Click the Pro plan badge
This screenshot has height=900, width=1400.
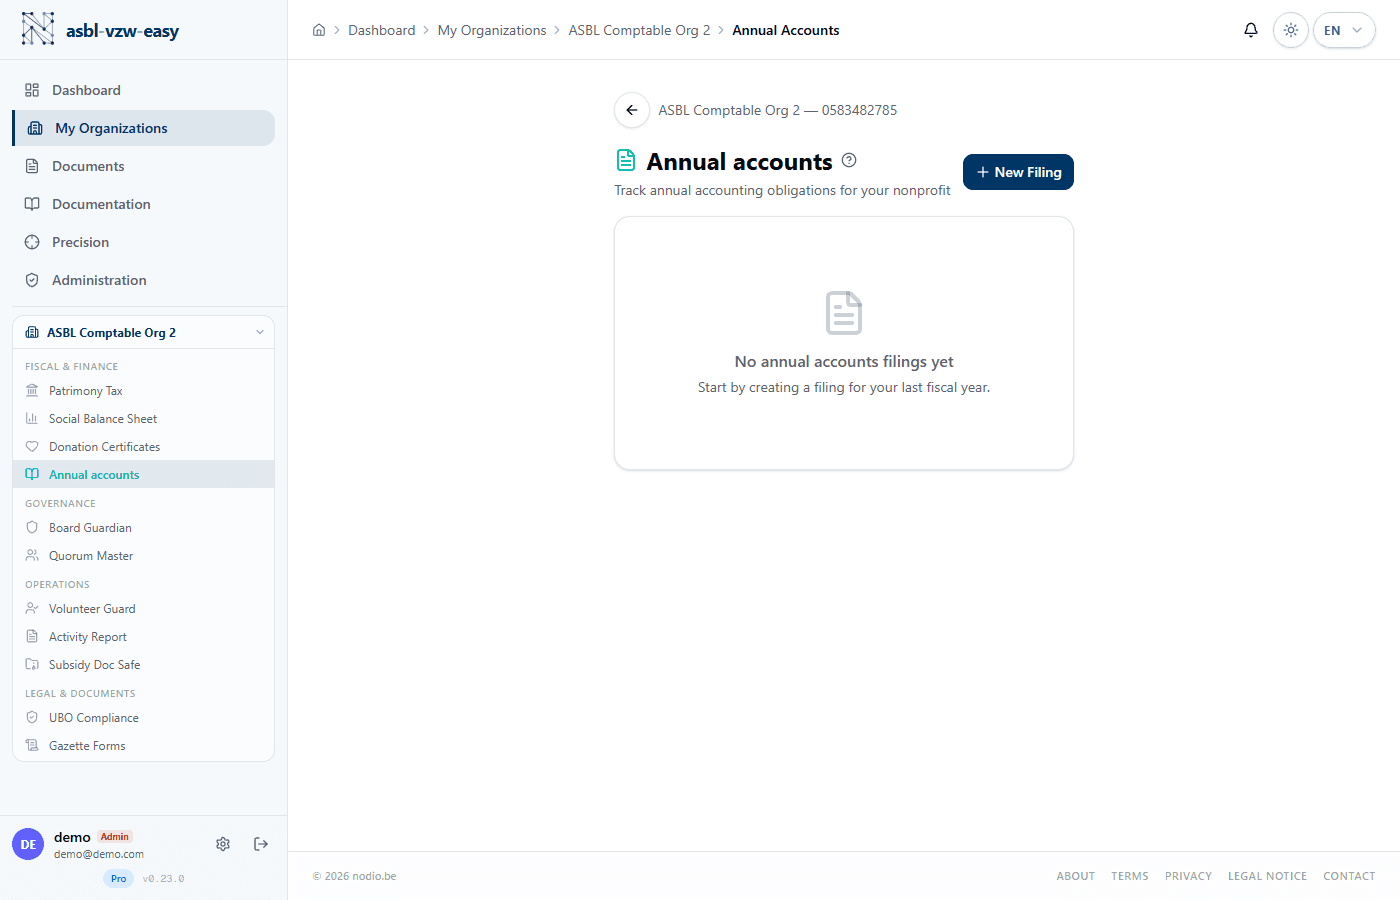[x=119, y=878]
